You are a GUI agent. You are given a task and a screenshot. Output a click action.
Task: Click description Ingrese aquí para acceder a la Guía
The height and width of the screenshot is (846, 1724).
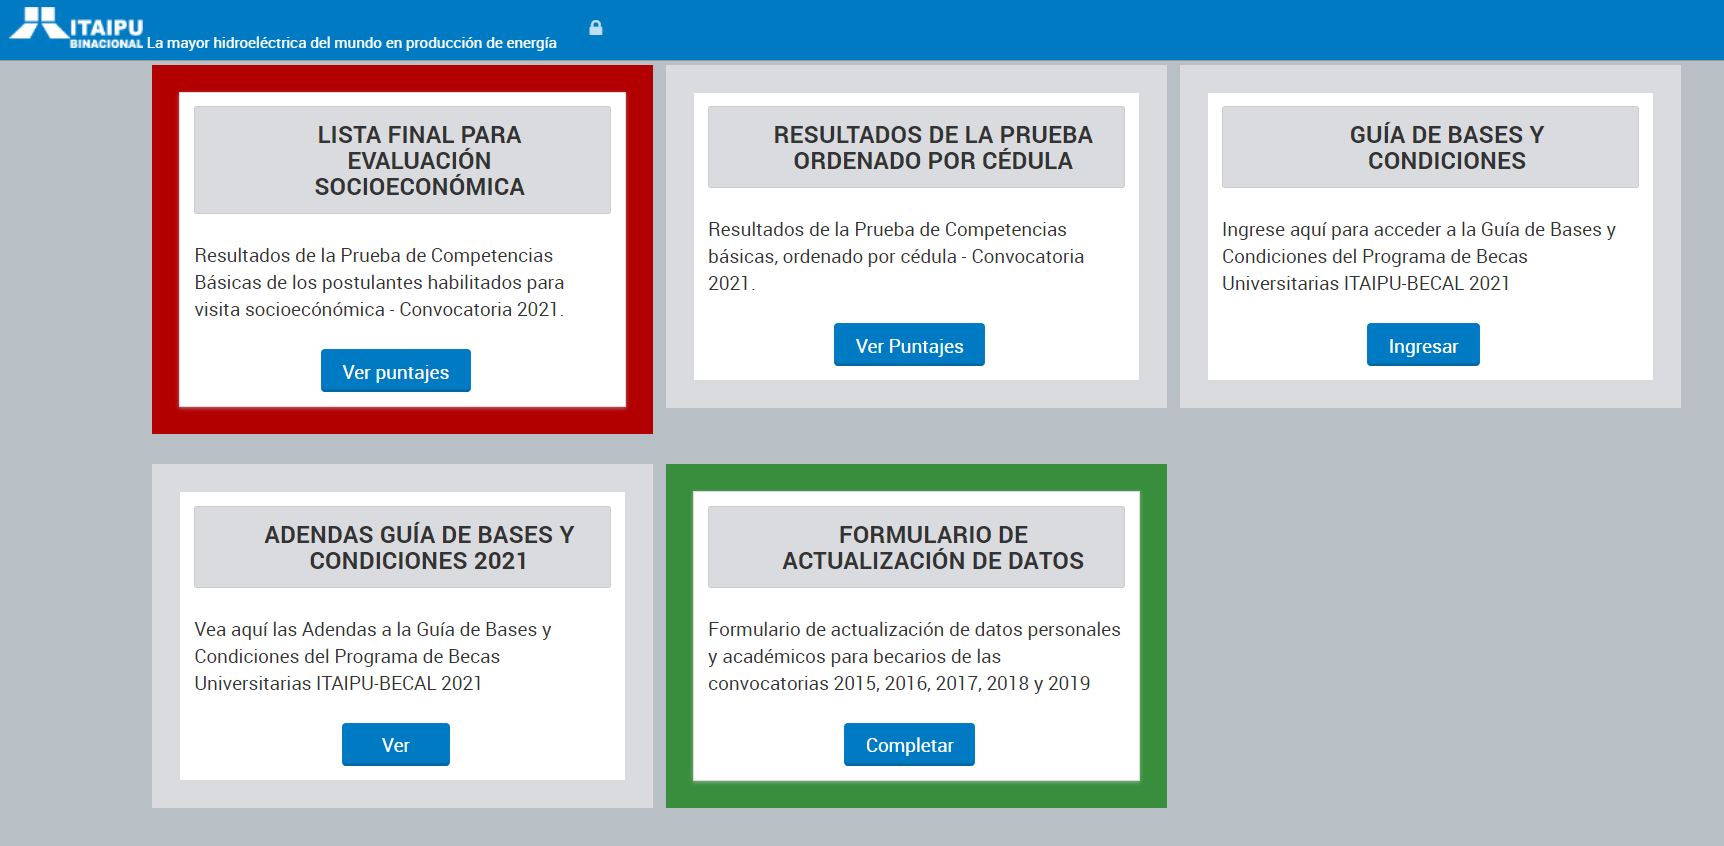pyautogui.click(x=1419, y=256)
